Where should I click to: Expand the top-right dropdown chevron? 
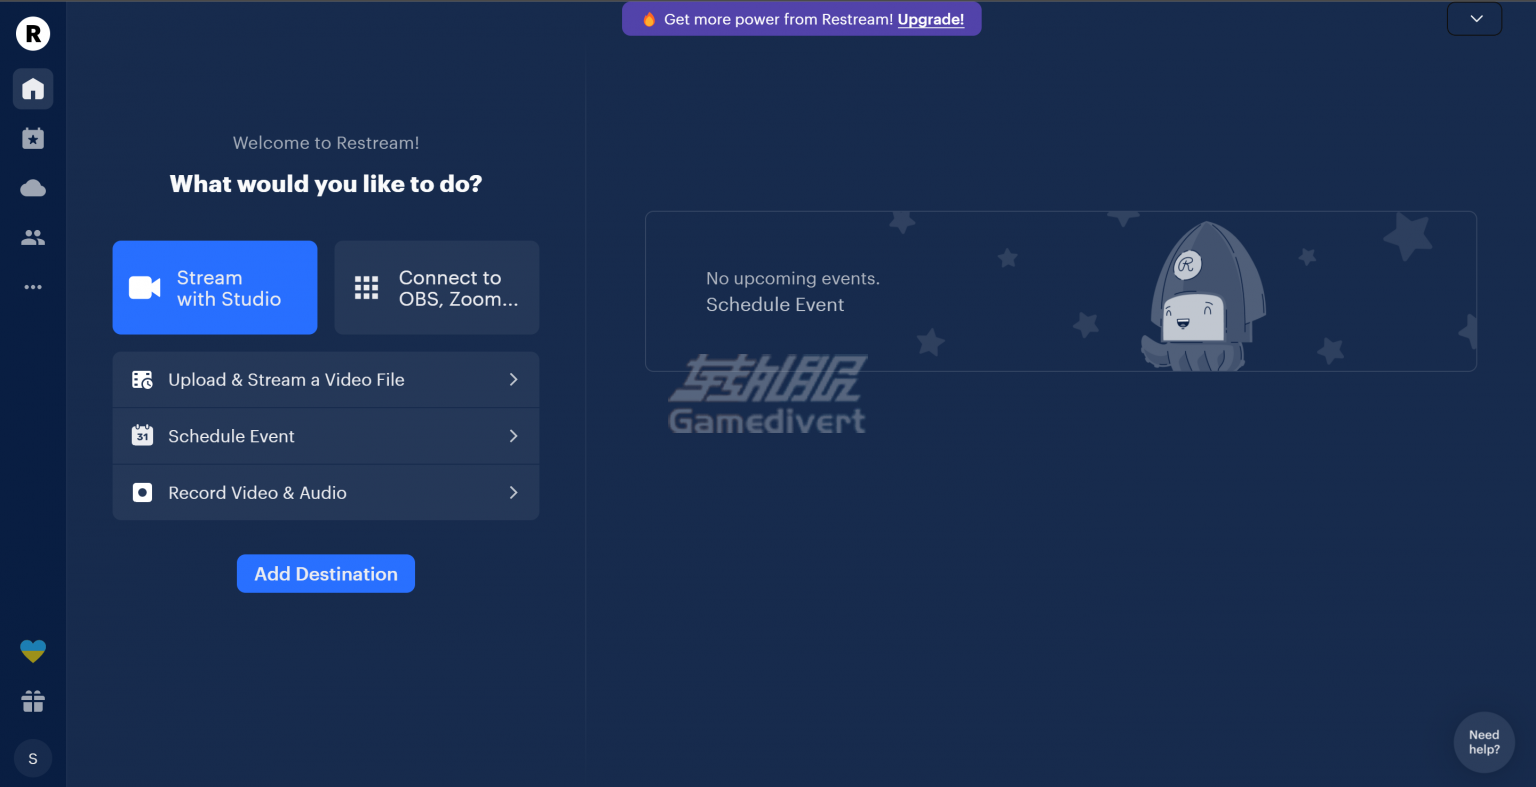[1475, 19]
